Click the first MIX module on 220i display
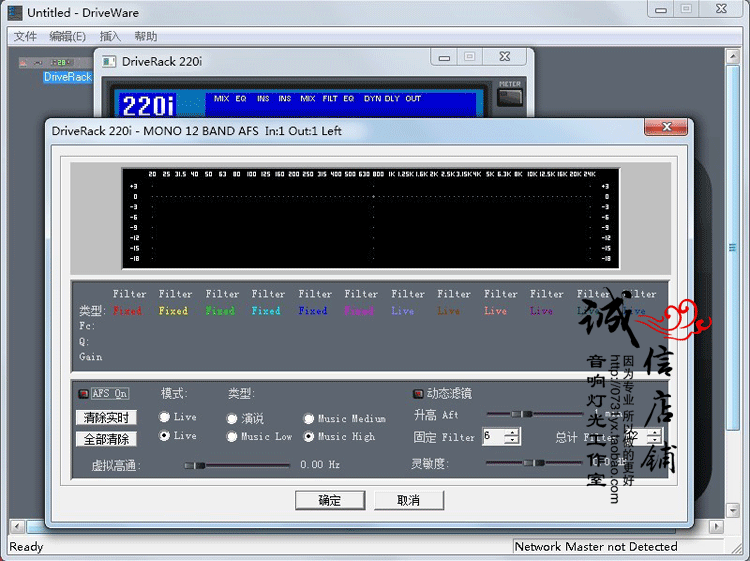 (x=221, y=99)
